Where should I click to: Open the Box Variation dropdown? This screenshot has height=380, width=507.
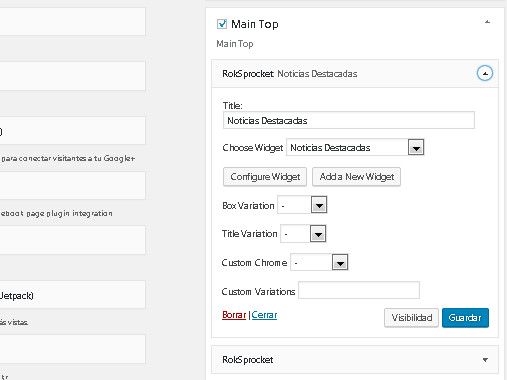click(x=302, y=205)
